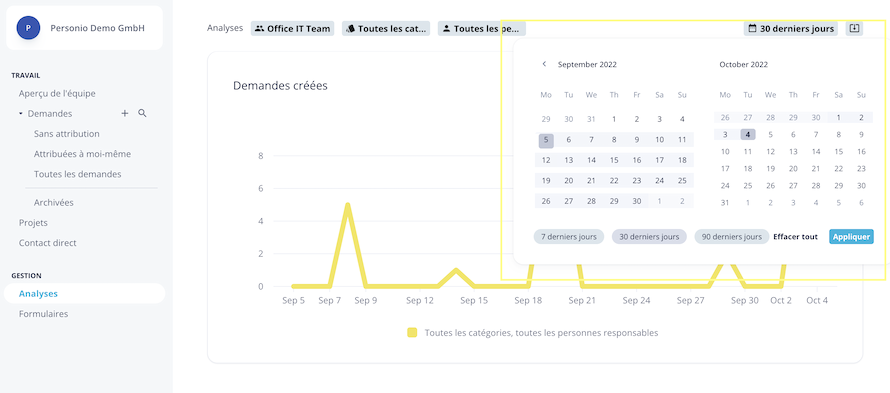The width and height of the screenshot is (890, 393).
Task: Go to previous month with left chevron
Action: [544, 64]
